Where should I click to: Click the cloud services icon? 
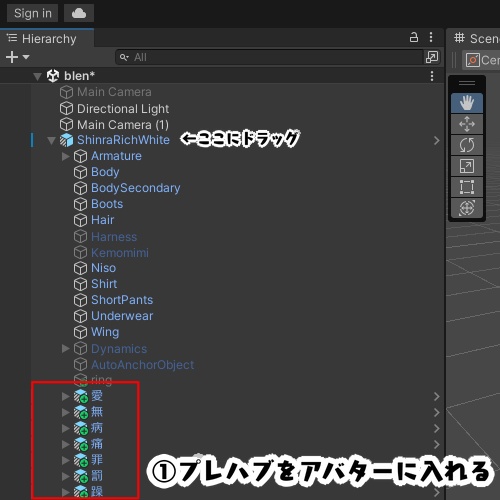[79, 13]
